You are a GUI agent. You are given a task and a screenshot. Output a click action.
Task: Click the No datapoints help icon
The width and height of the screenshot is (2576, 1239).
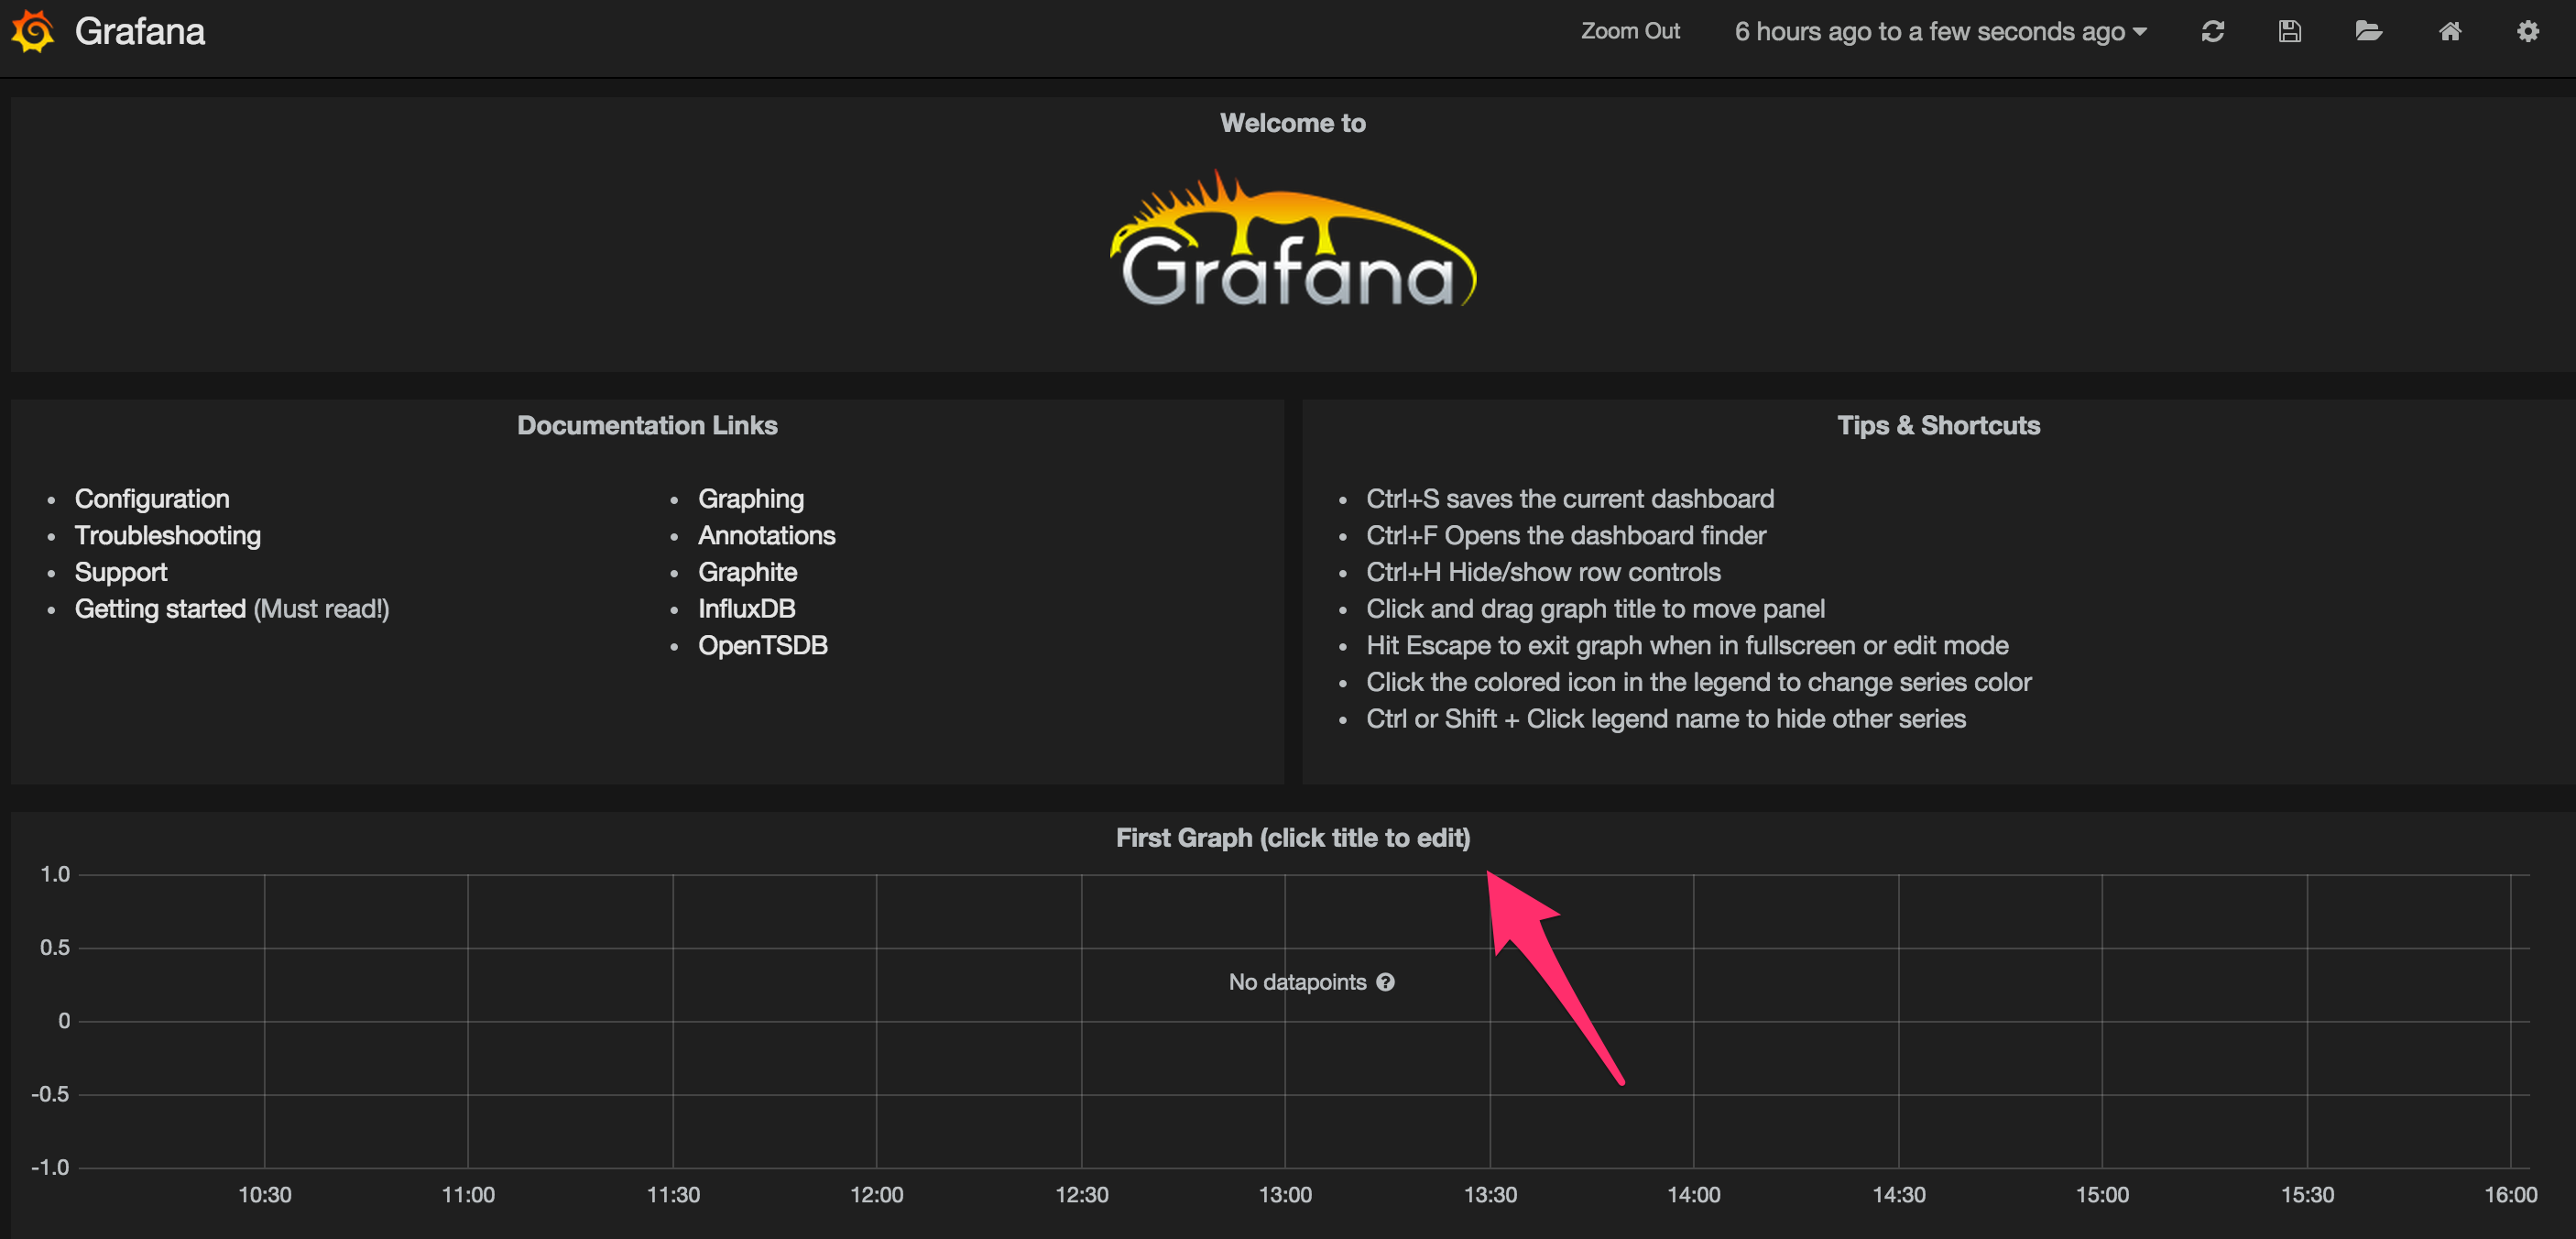point(1387,981)
